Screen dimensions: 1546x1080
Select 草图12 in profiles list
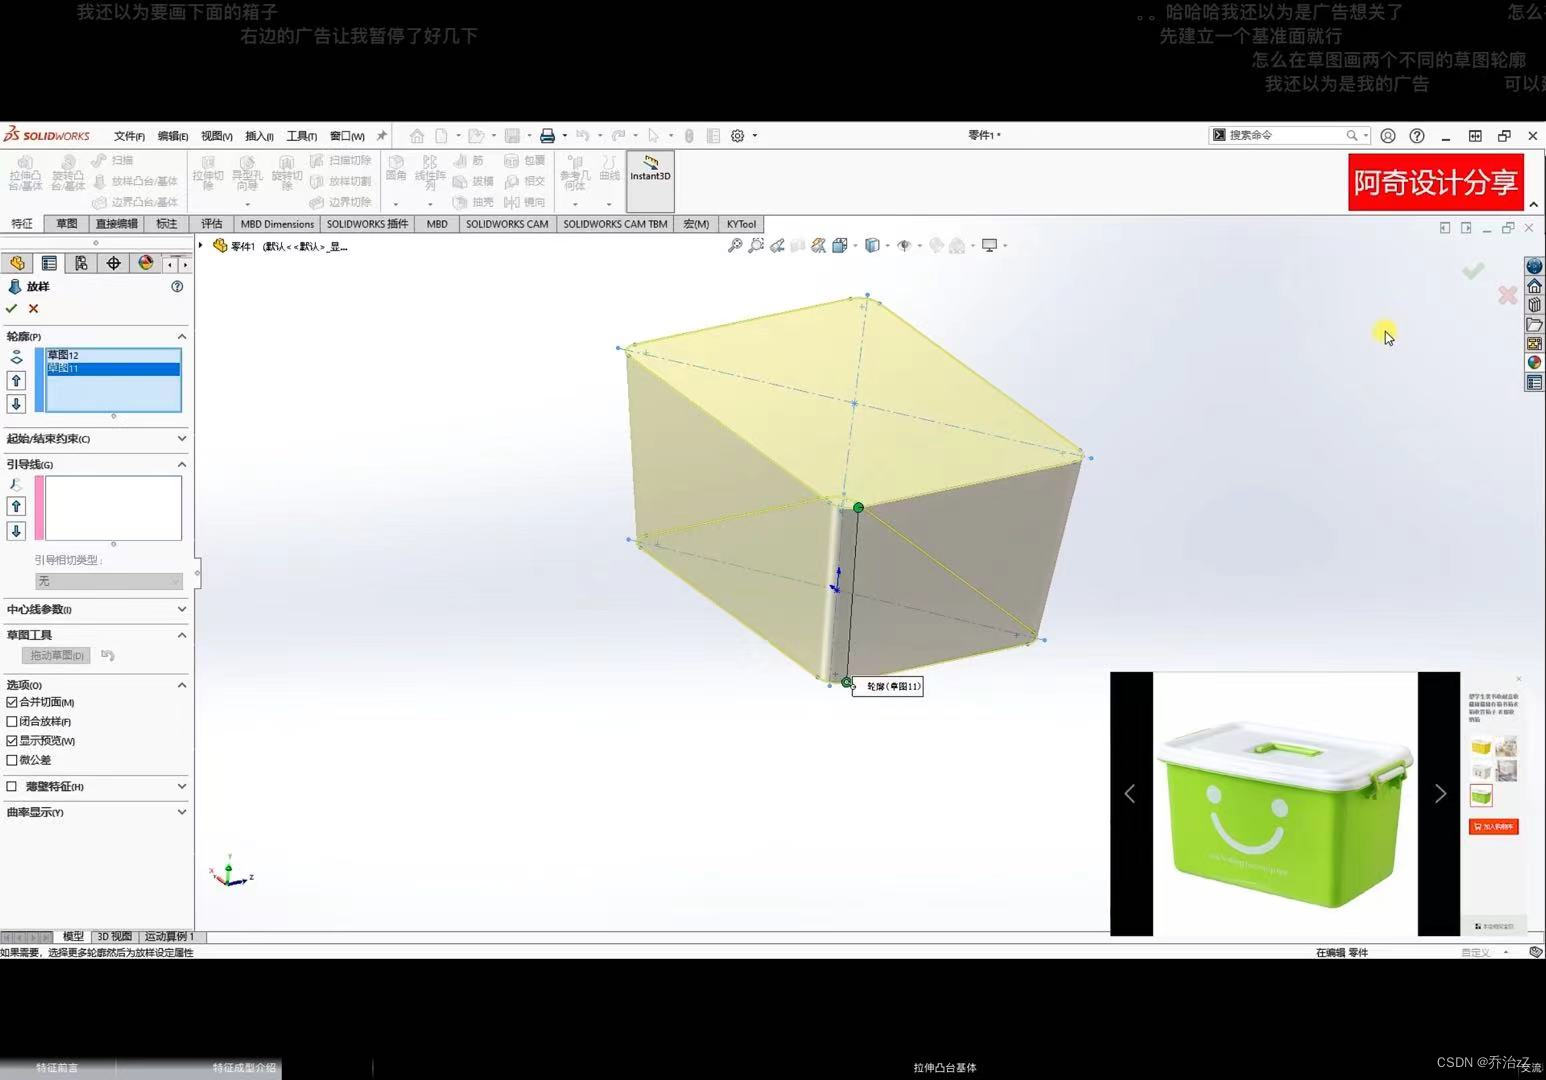pyautogui.click(x=113, y=355)
